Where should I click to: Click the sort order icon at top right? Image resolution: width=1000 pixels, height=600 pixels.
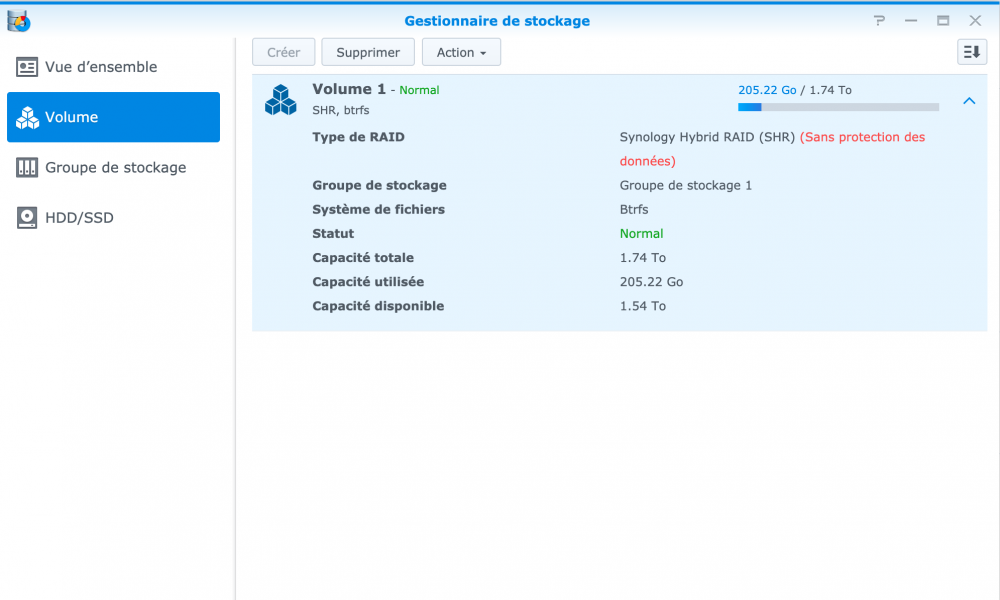click(x=971, y=52)
